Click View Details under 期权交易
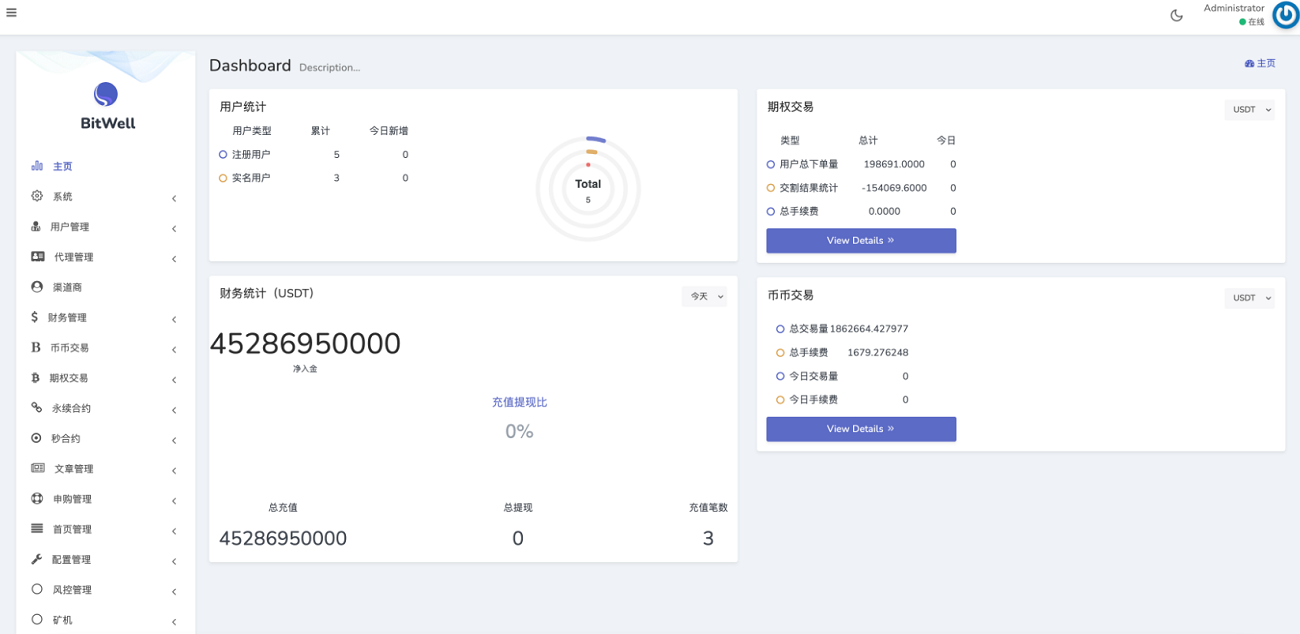Image resolution: width=1300 pixels, height=634 pixels. pyautogui.click(x=860, y=241)
